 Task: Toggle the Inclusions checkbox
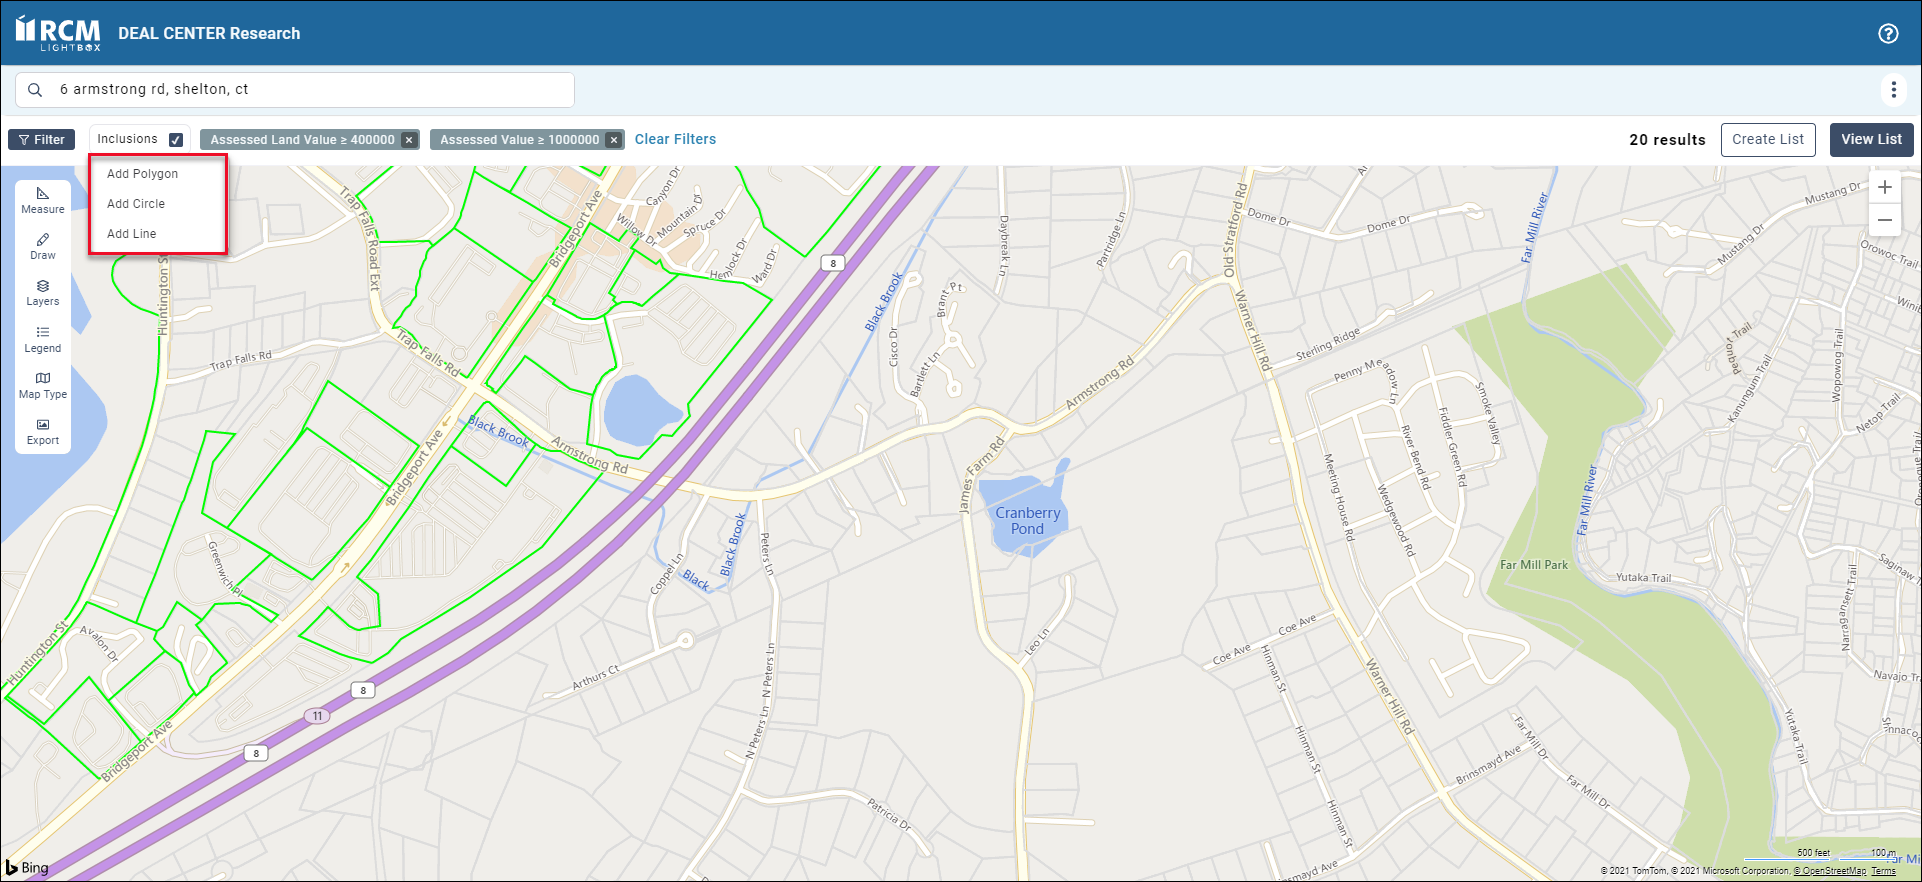point(176,140)
